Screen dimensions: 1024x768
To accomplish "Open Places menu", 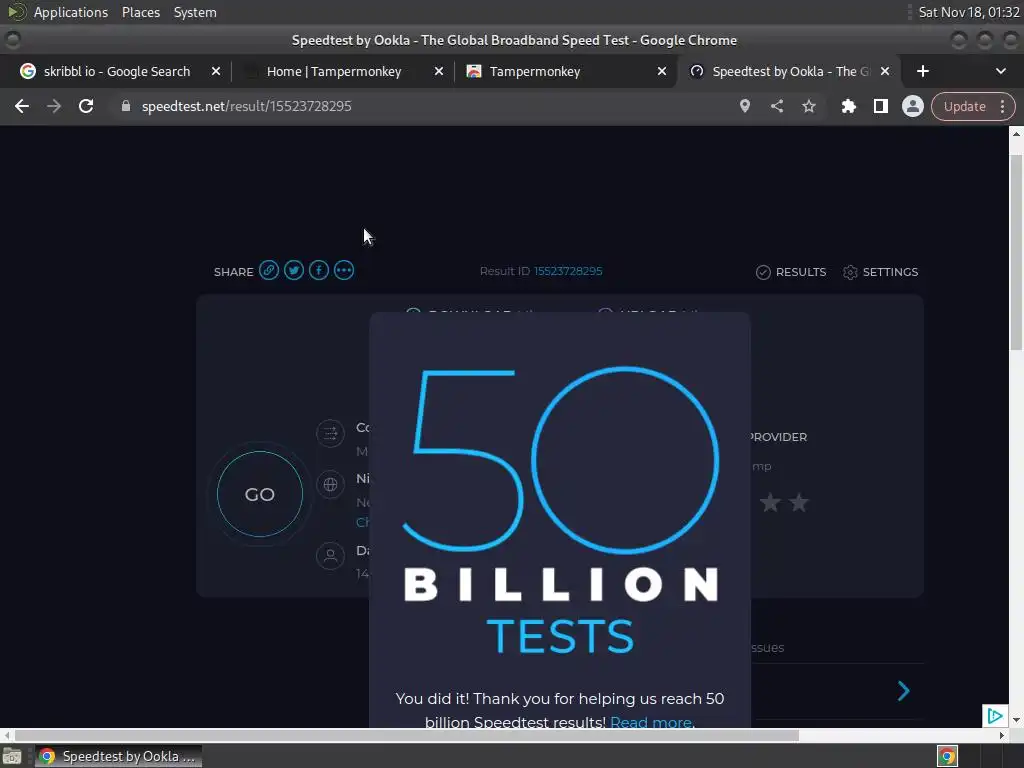I will point(141,12).
